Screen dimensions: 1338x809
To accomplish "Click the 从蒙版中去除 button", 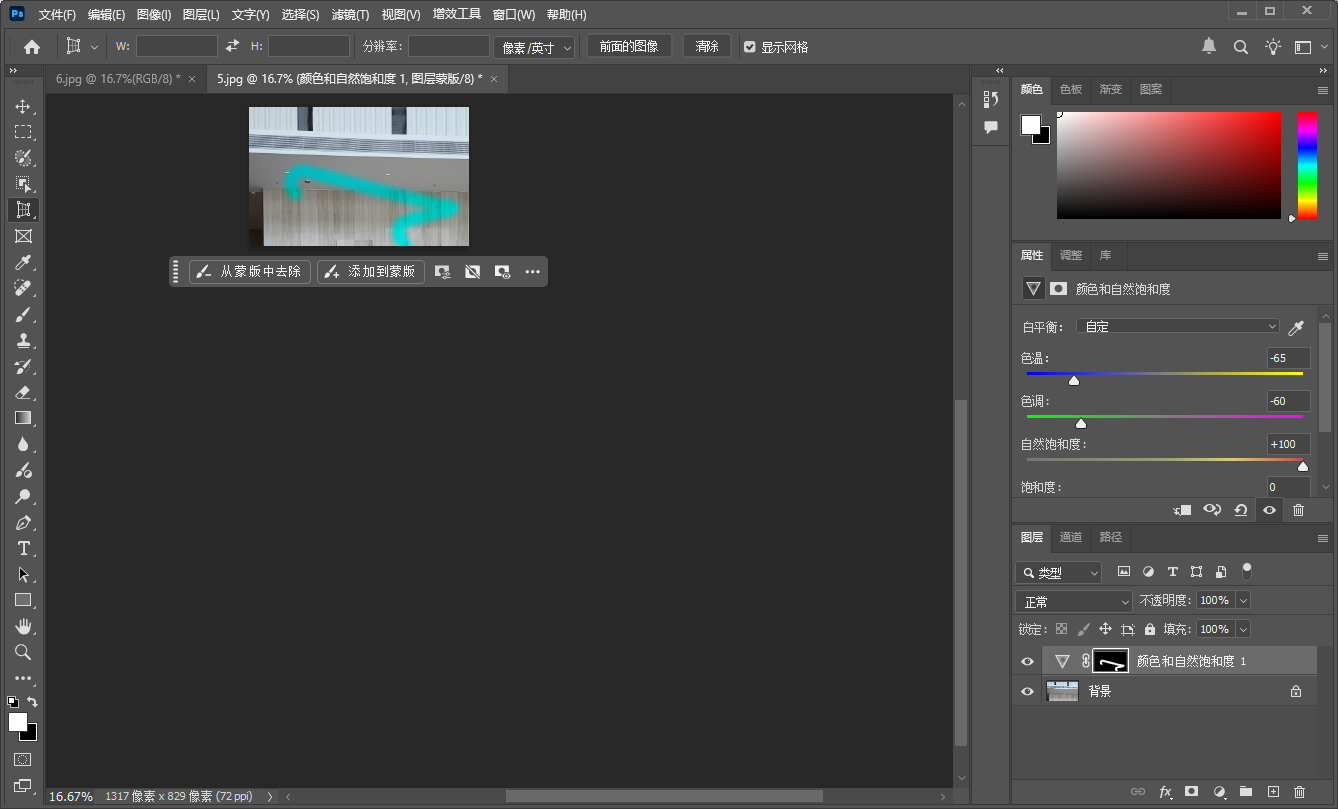I will coord(250,271).
